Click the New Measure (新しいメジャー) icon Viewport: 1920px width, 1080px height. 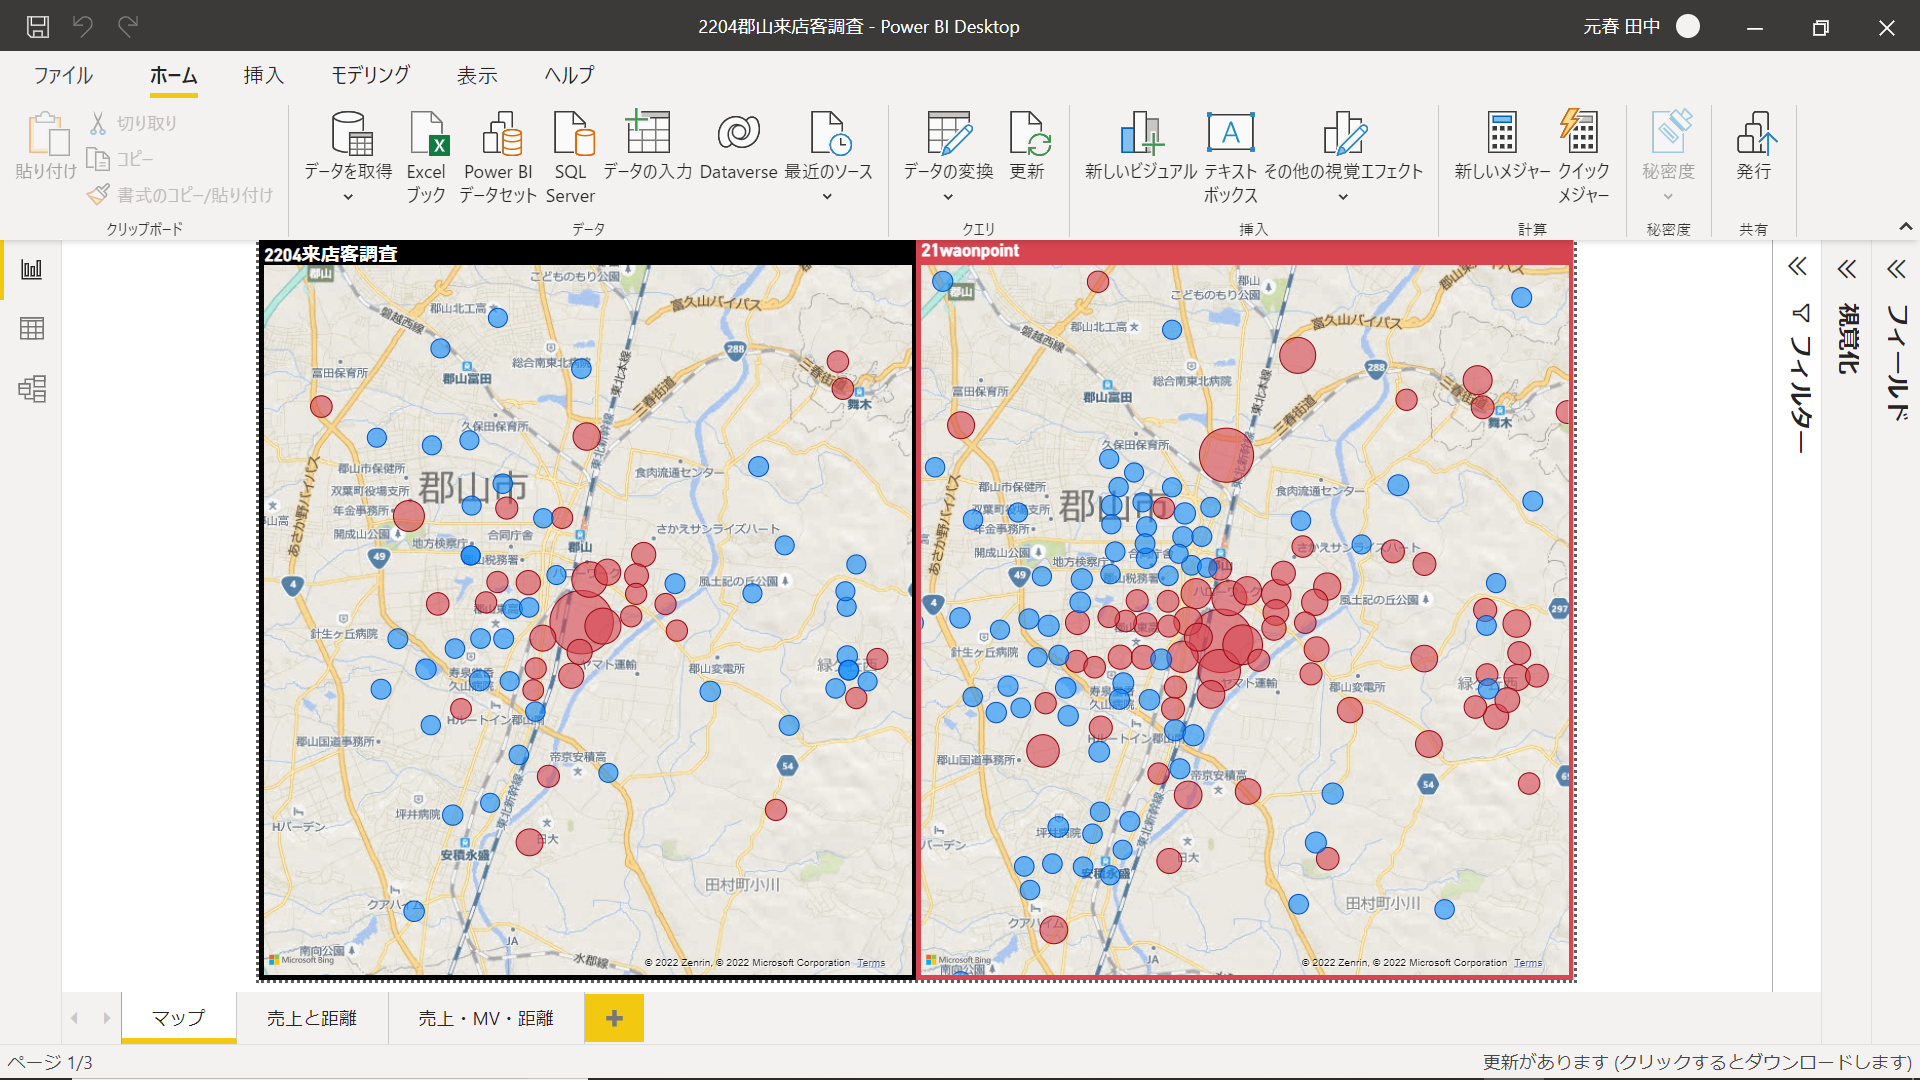[x=1502, y=135]
